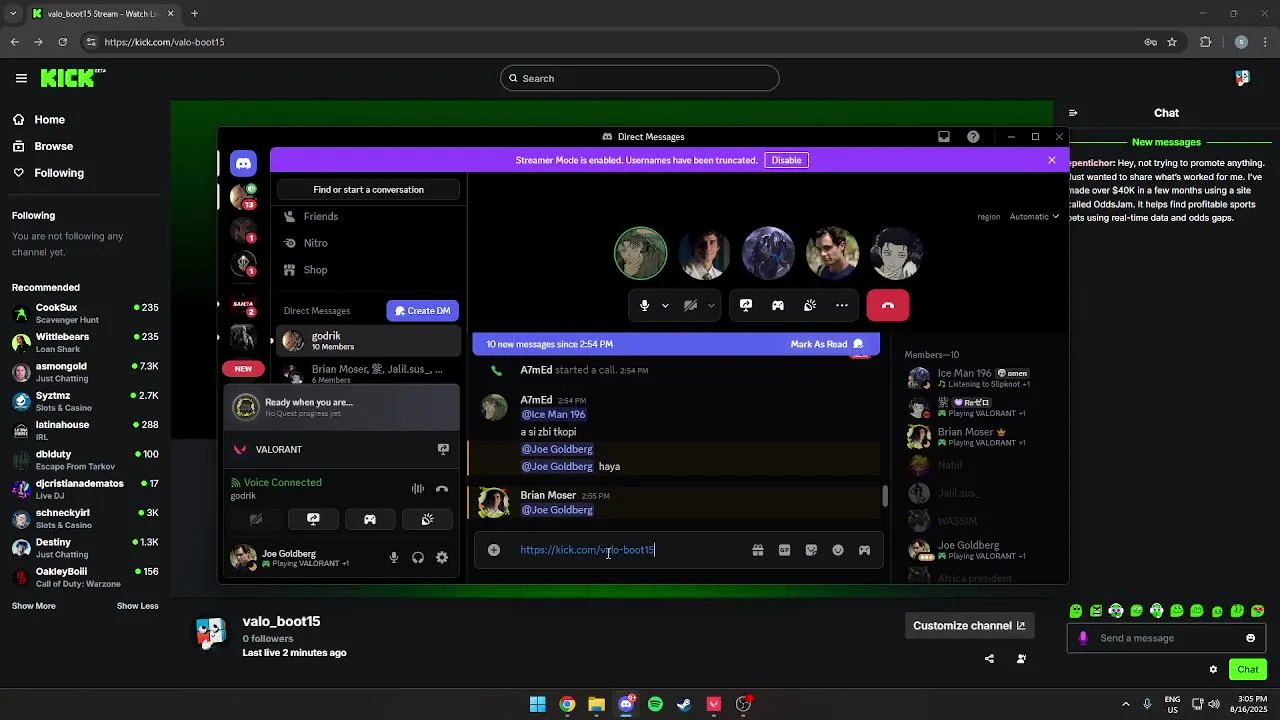Screen dimensions: 1280x720
Task: Click Mark As Read in message bar
Action: point(826,344)
